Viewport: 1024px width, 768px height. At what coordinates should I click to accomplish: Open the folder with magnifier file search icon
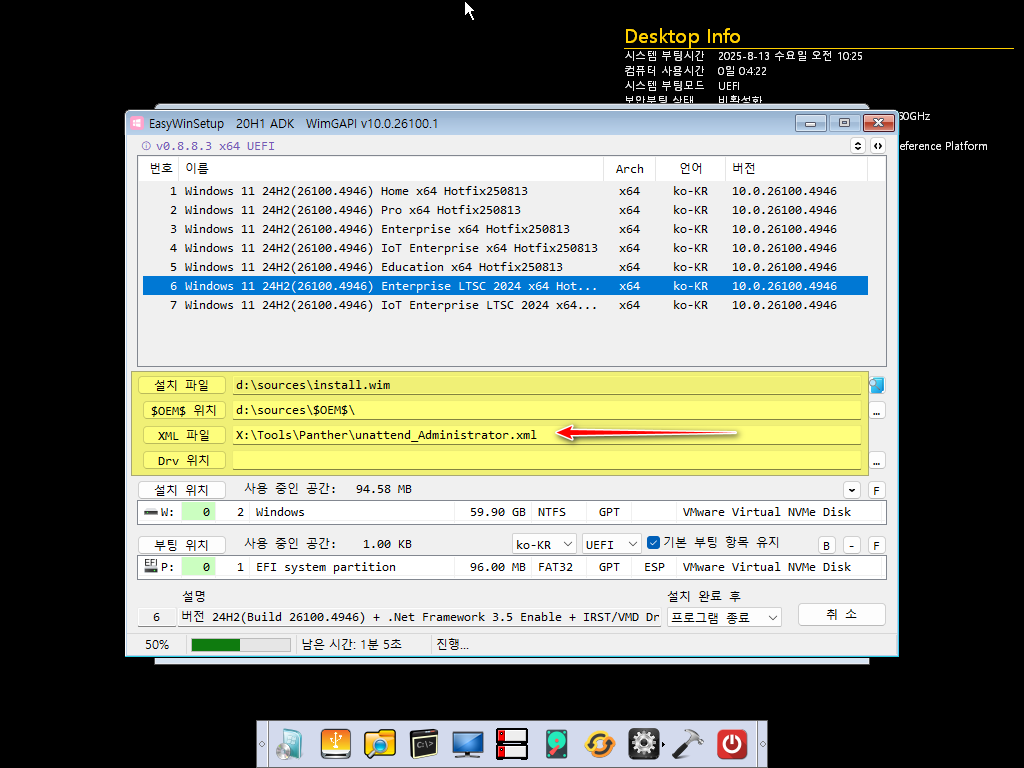(x=379, y=744)
